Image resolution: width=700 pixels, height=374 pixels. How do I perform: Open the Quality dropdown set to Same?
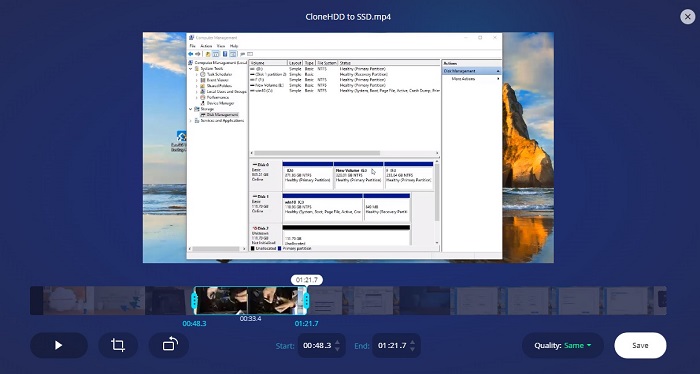(x=562, y=345)
